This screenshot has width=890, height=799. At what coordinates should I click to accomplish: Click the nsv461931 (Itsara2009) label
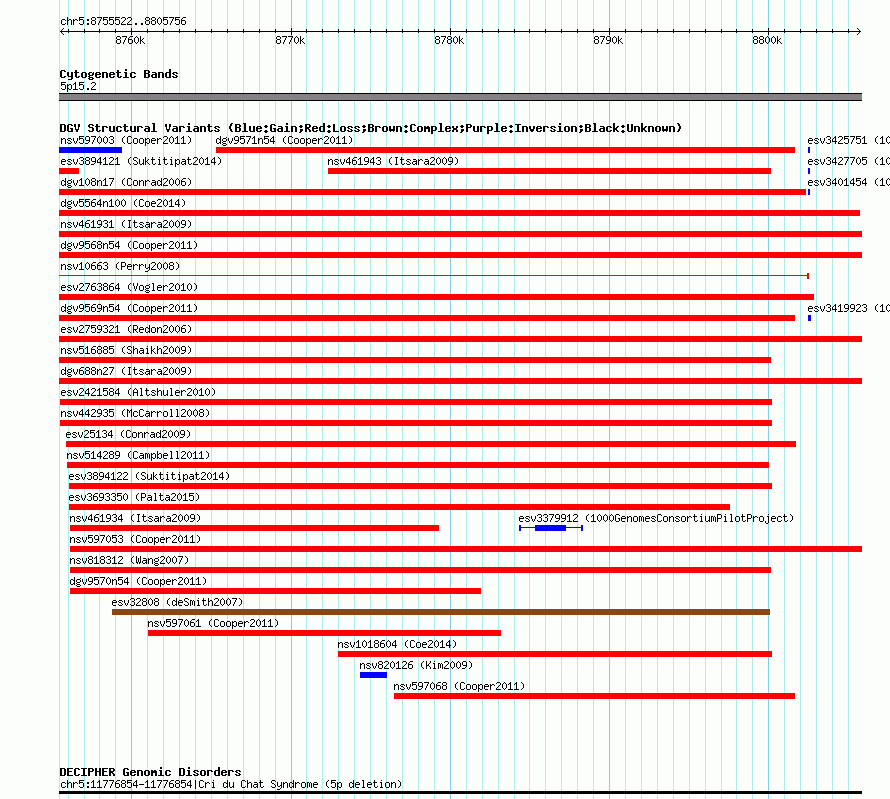click(x=126, y=224)
